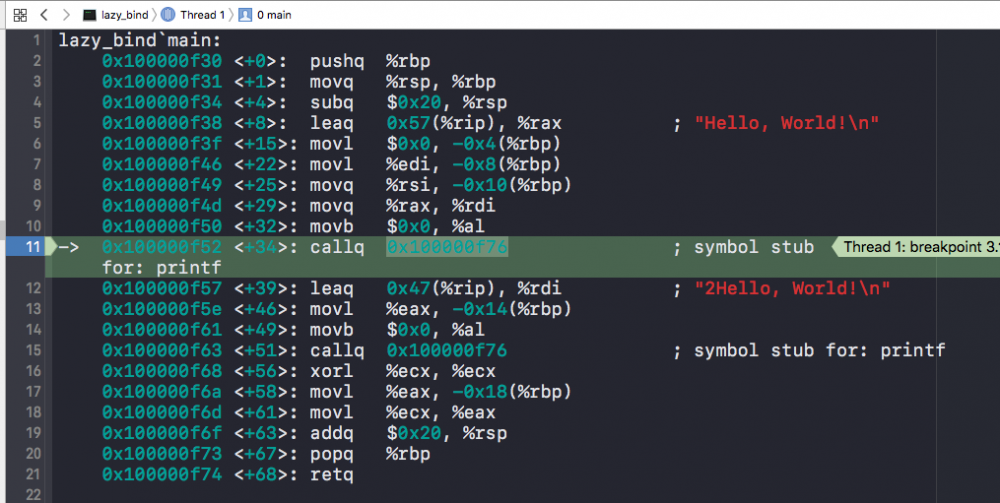Go forward with the right arrow
Viewport: 1000px width, 503px height.
click(x=65, y=15)
